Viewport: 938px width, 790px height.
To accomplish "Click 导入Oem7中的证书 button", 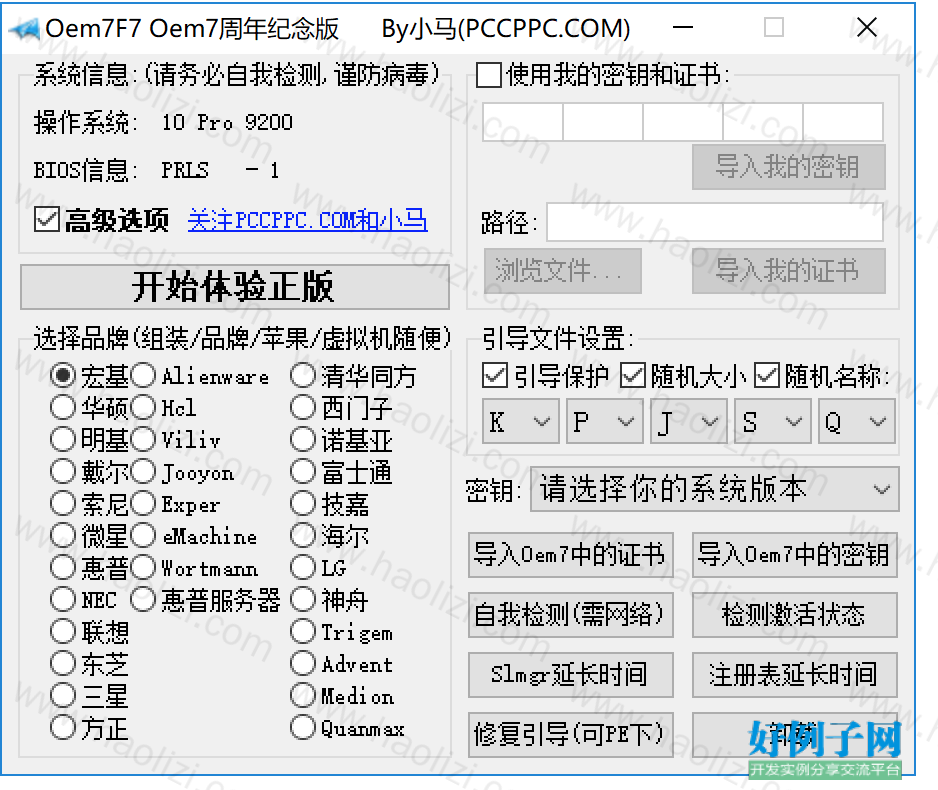I will [571, 555].
